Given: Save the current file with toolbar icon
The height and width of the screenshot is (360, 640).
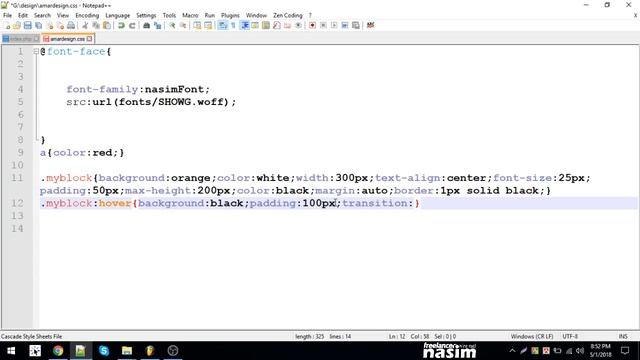Looking at the screenshot, I should click(27, 25).
